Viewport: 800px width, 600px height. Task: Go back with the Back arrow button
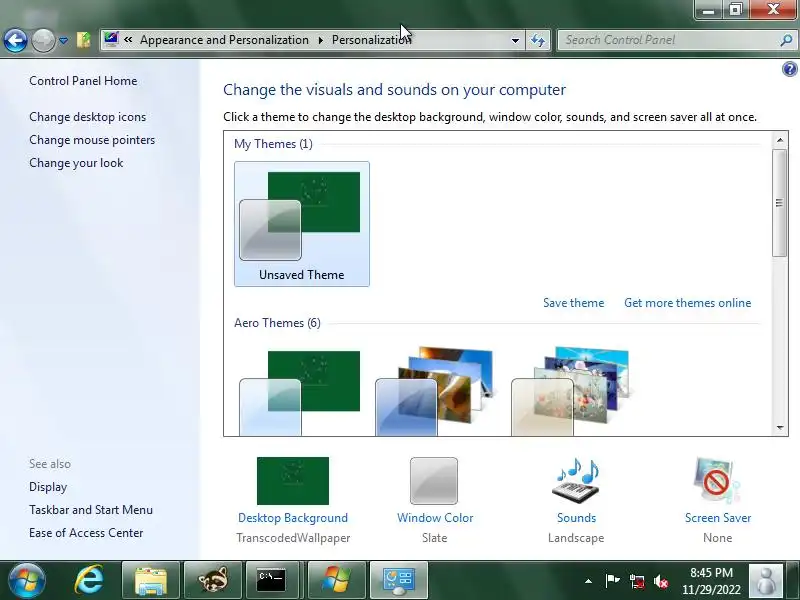pyautogui.click(x=15, y=40)
